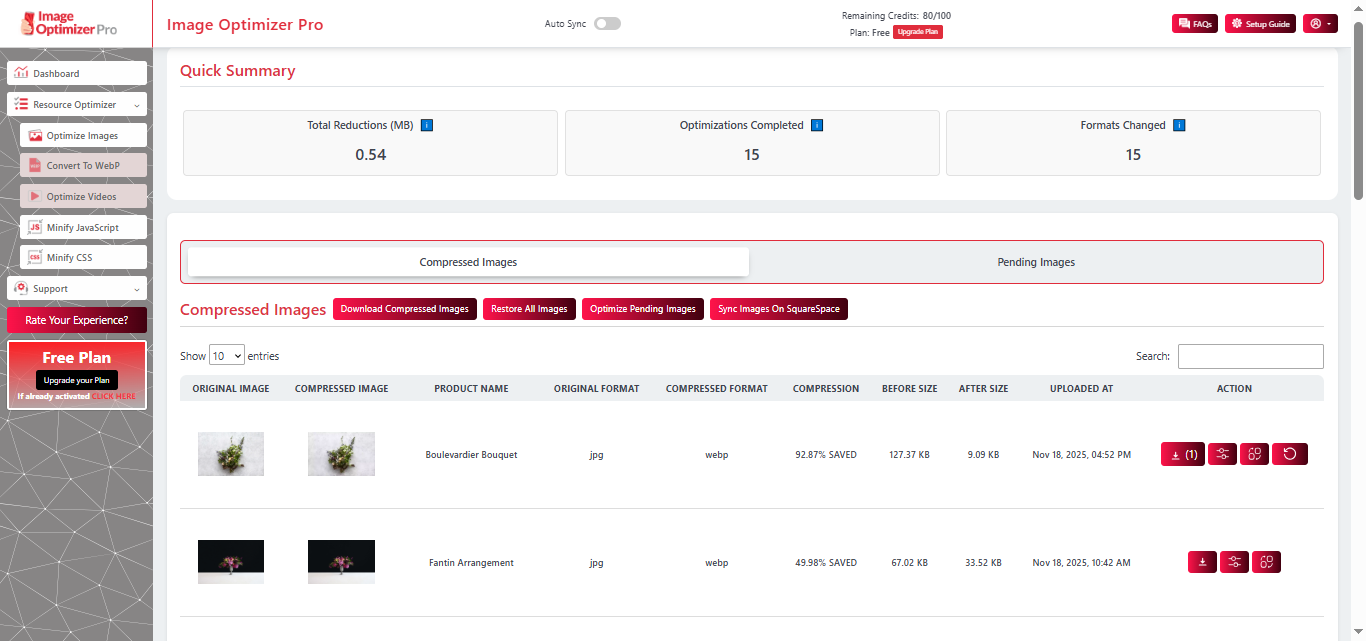Image resolution: width=1366 pixels, height=641 pixels.
Task: Click the Download Compressed Images button
Action: tap(404, 309)
